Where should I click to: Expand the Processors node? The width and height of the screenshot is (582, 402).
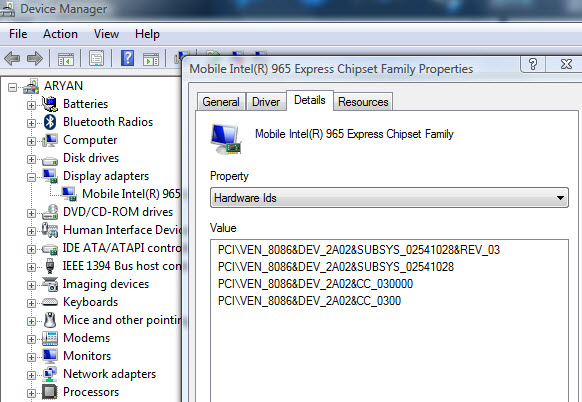(x=31, y=393)
